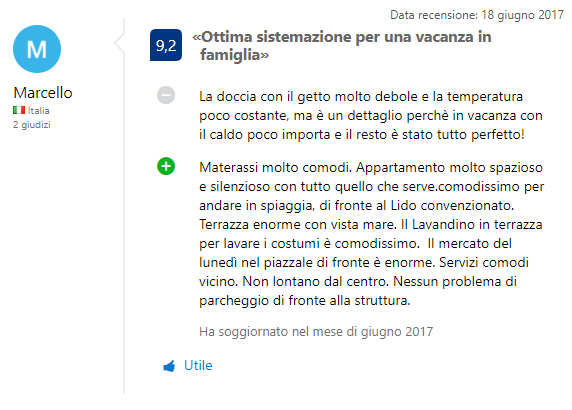Click the vertical divider beside reviewer info

(x=124, y=206)
